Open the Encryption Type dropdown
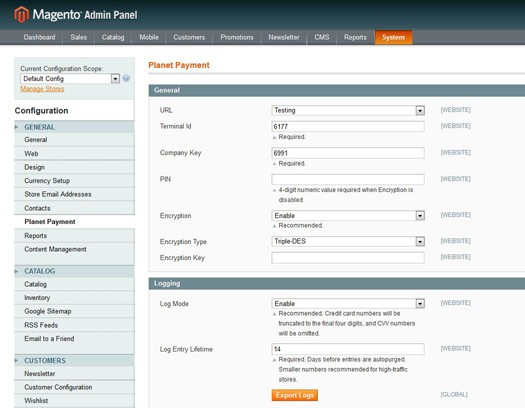Screen dimensions: 525x408 click(x=348, y=241)
